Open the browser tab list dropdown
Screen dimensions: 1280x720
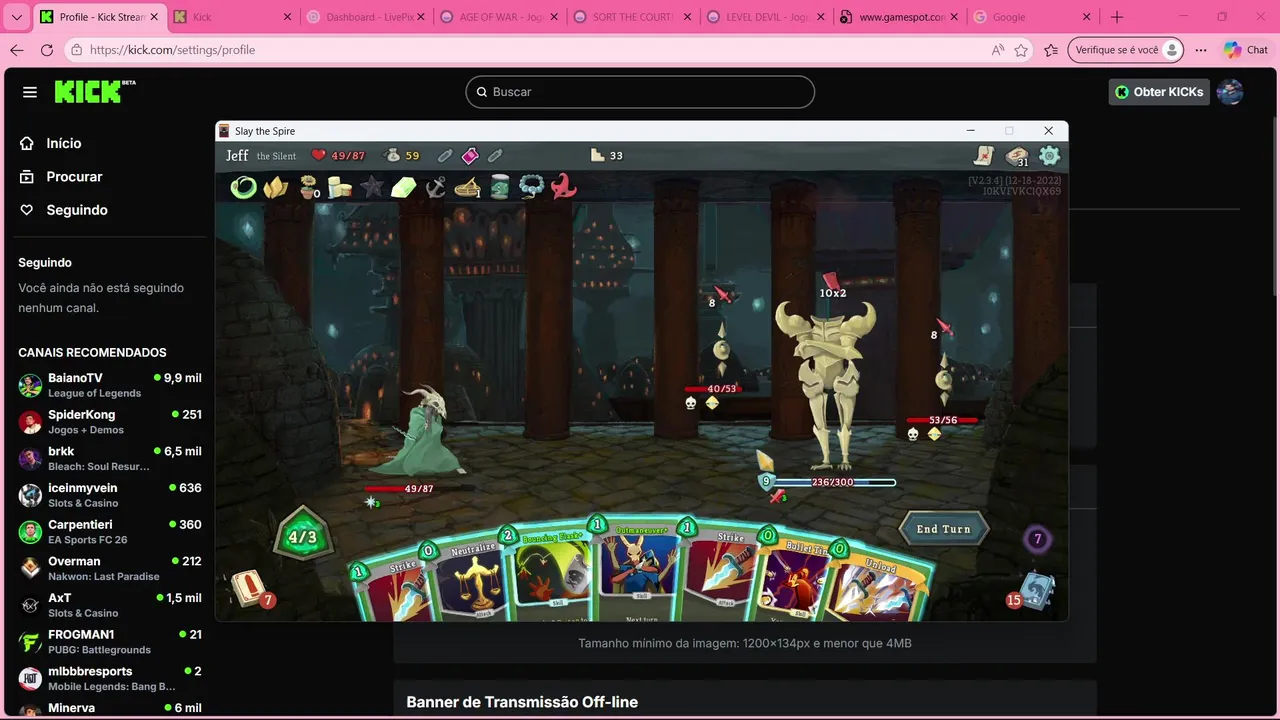[16, 17]
